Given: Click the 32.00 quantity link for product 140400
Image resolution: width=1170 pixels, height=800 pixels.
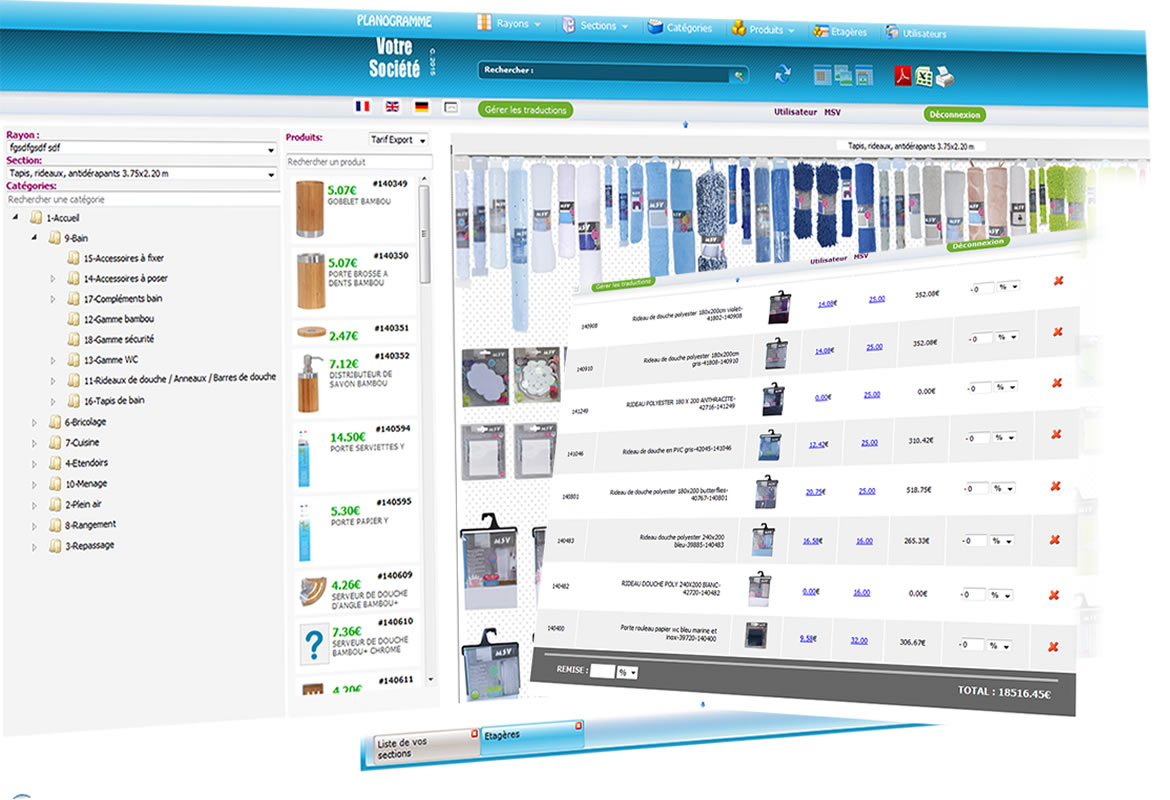Looking at the screenshot, I should [858, 640].
